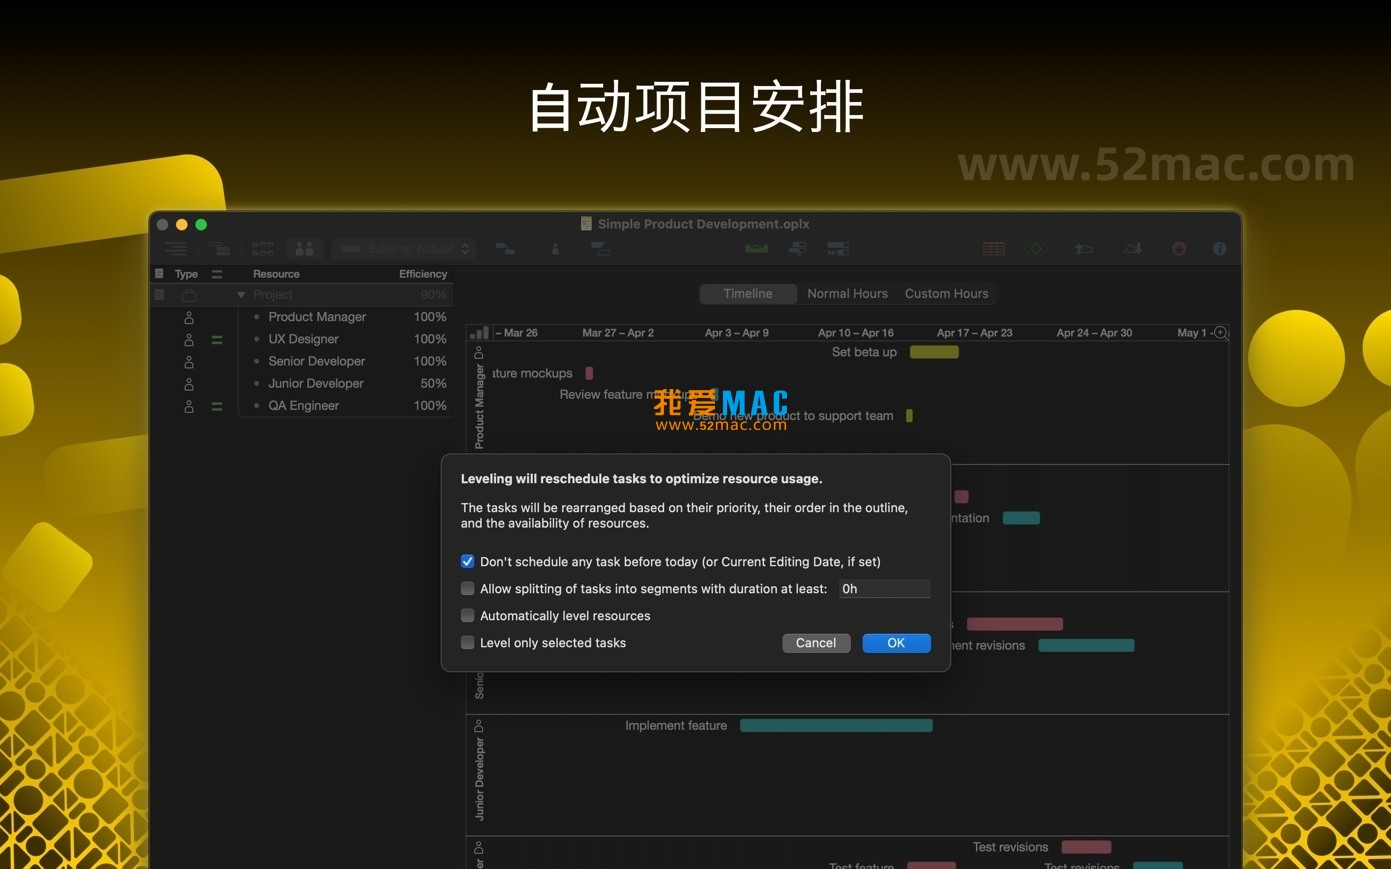Check 'Level only selected tasks'
Screen dimensions: 1391x869
coord(467,643)
